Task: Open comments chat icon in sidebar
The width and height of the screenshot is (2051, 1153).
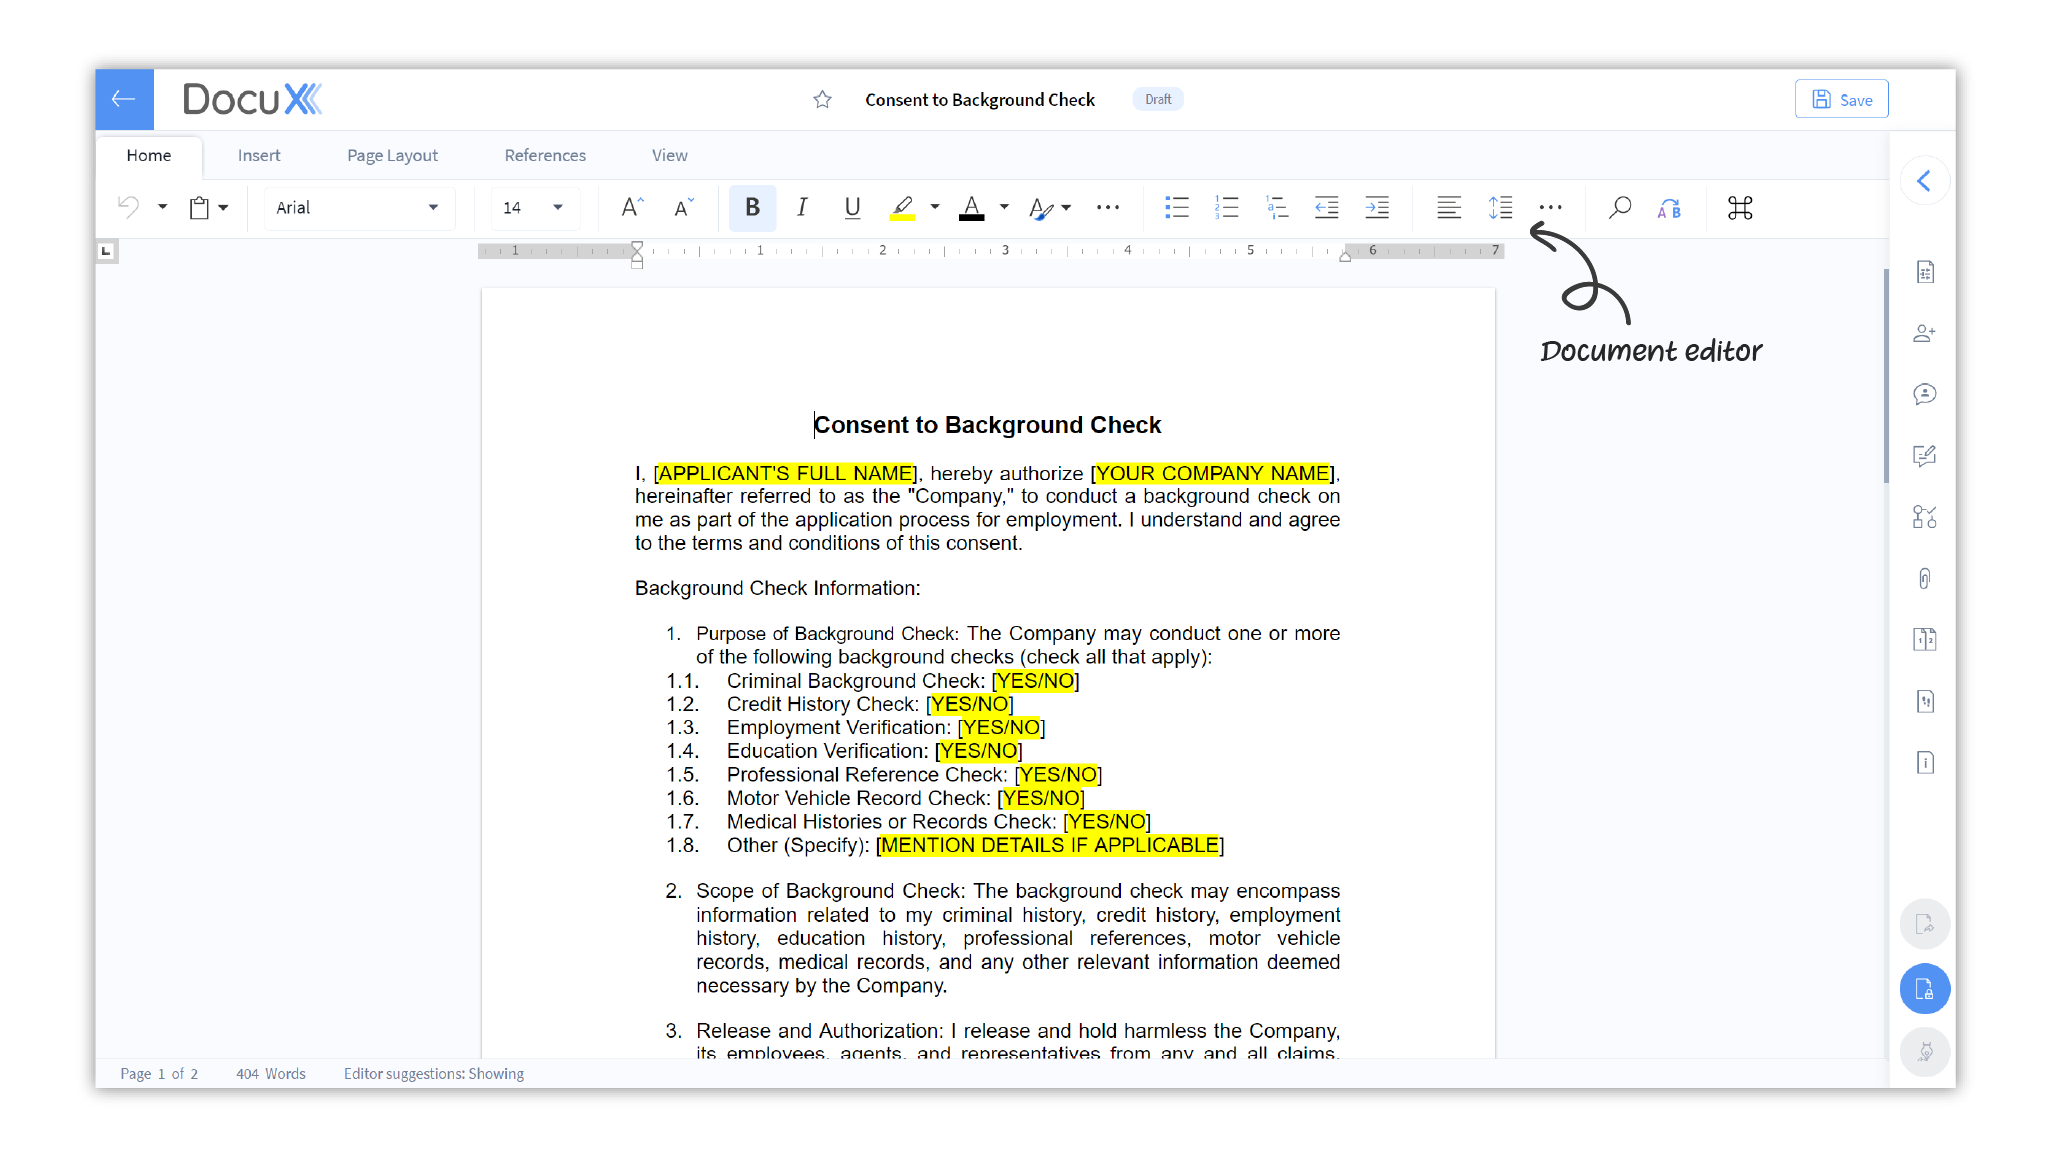Action: tap(1925, 394)
